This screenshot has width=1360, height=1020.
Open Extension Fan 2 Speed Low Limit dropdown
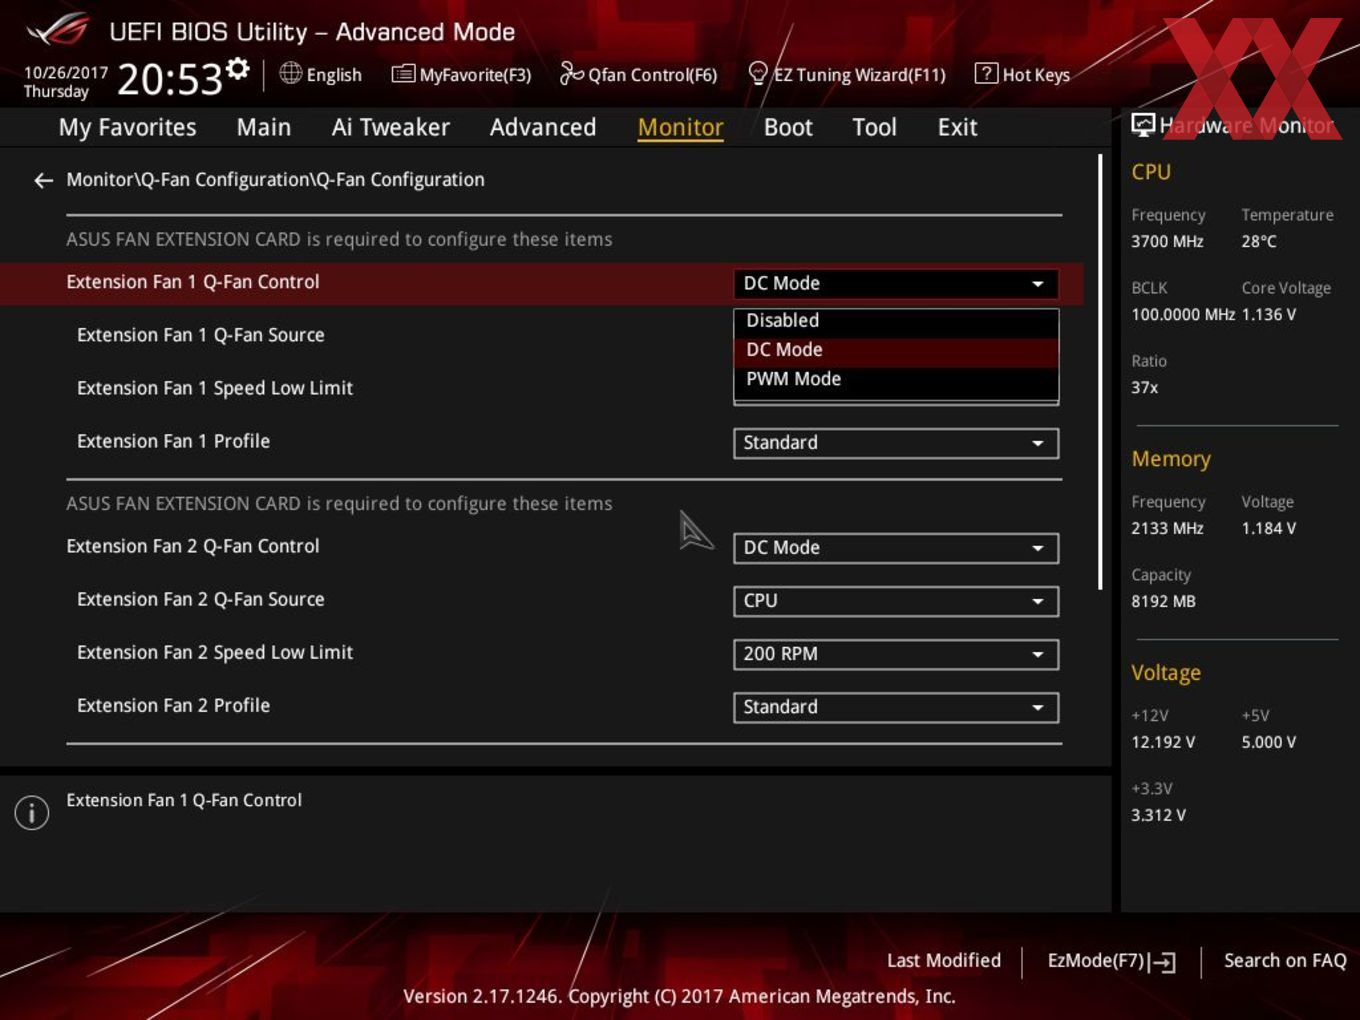click(896, 654)
